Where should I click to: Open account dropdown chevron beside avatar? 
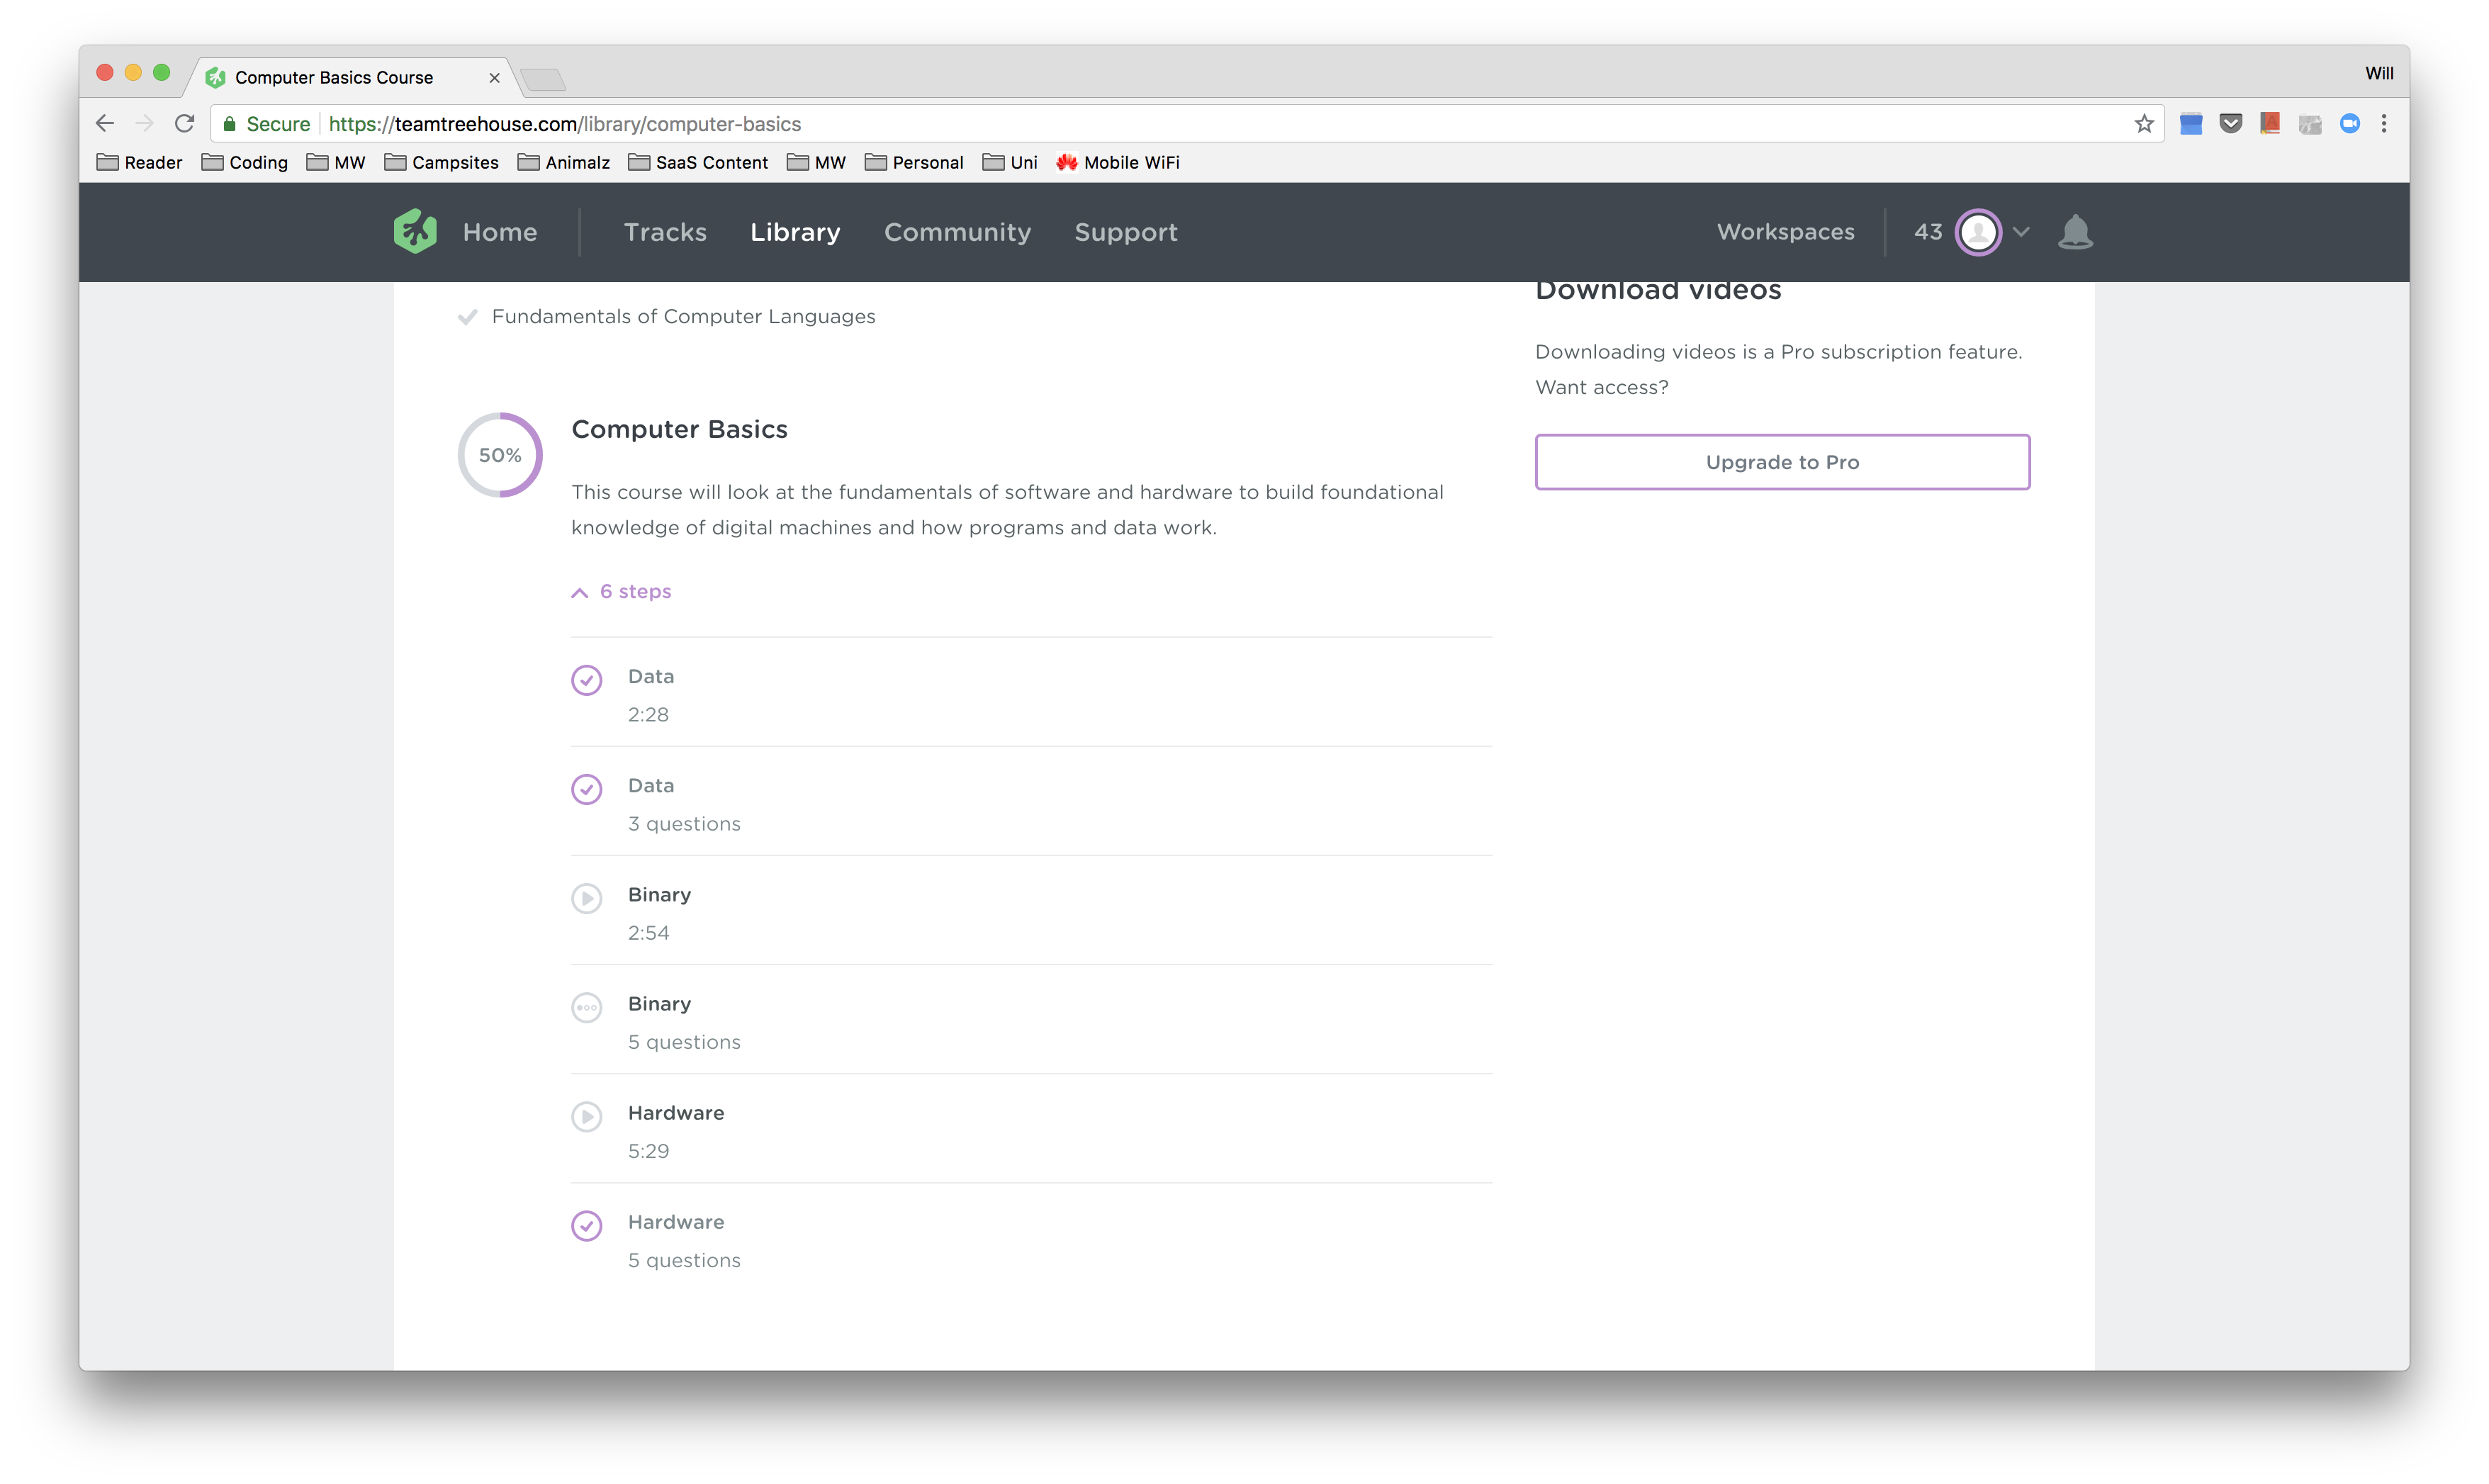(2021, 232)
